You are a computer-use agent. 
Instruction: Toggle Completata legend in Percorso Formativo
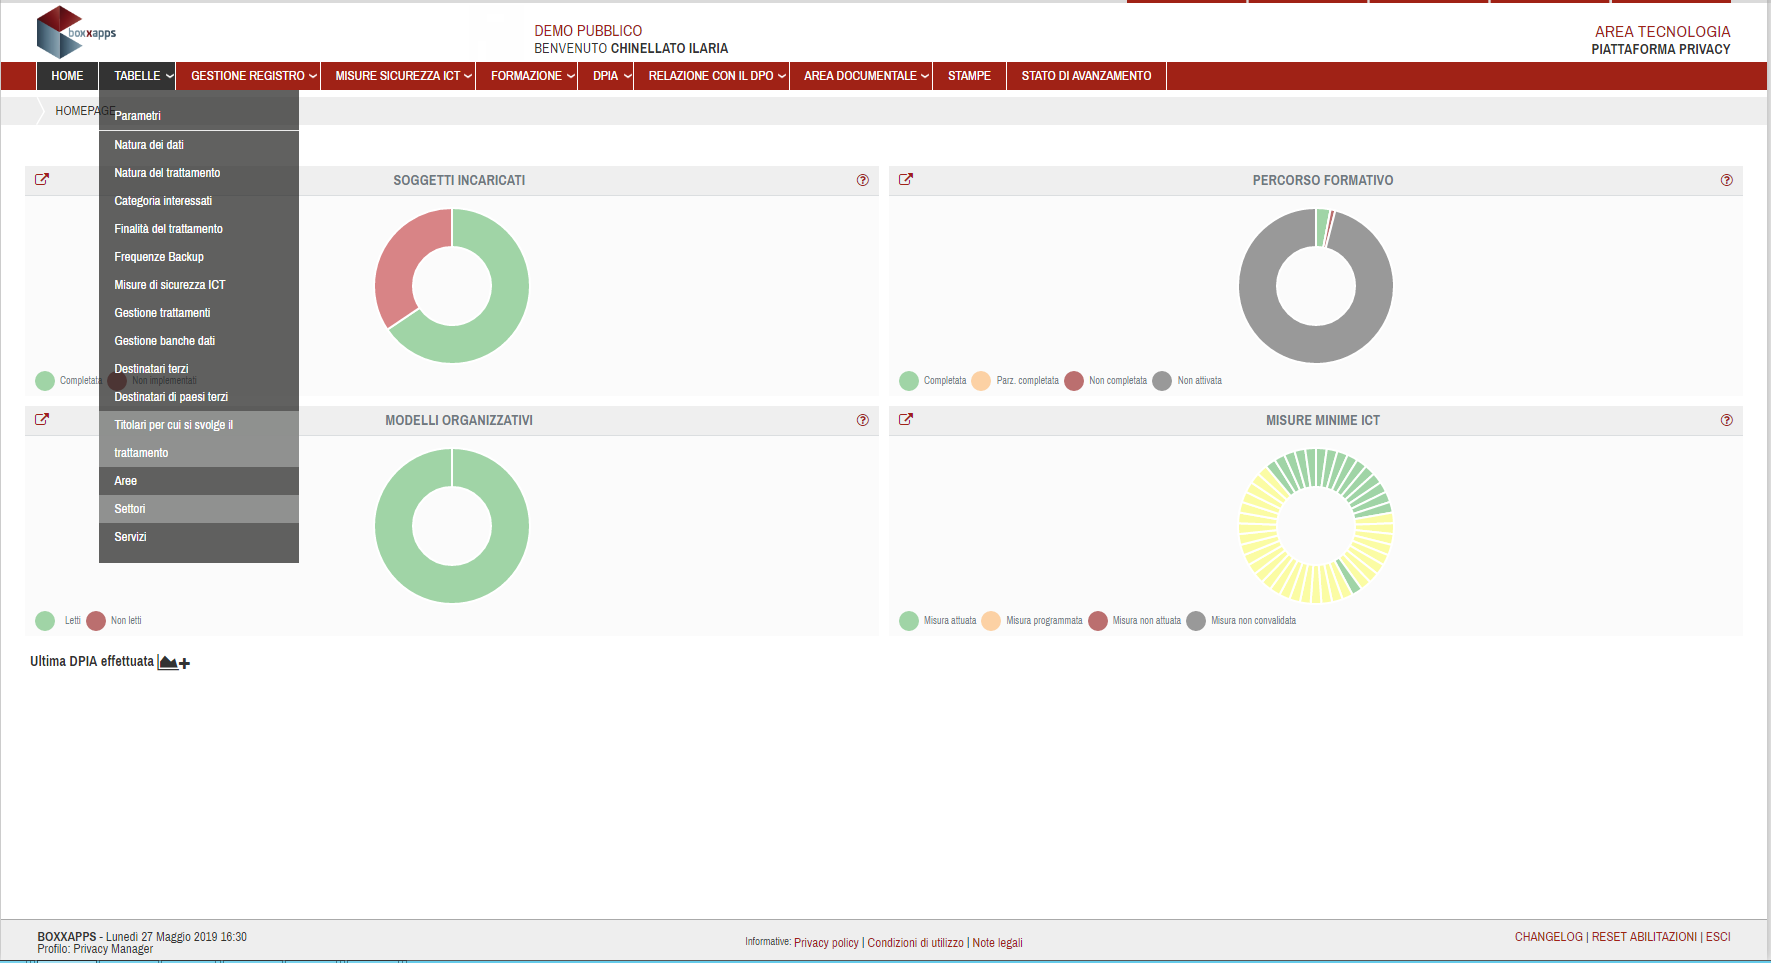click(x=909, y=381)
